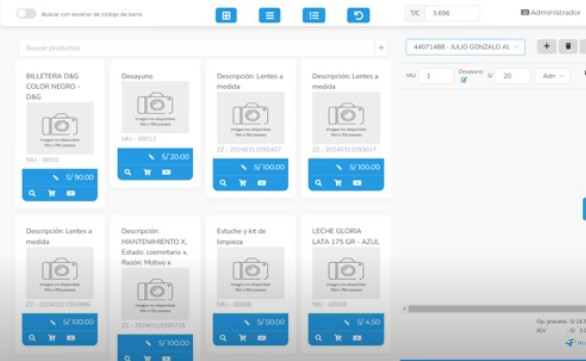Click money icon on Estuche y kit card
This screenshot has height=361, width=586.
[x=262, y=338]
